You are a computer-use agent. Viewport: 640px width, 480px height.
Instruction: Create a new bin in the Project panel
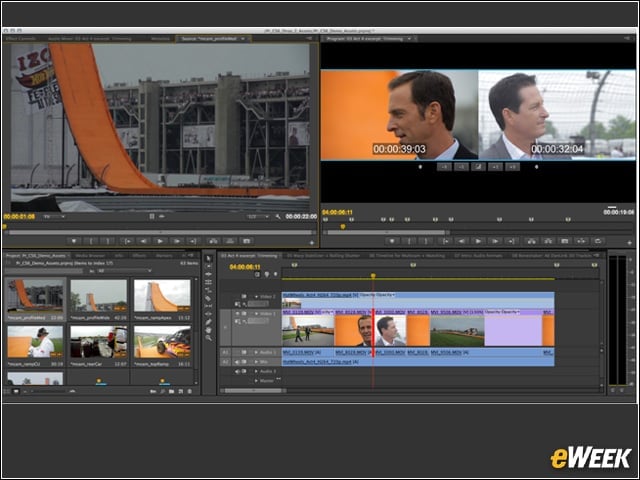172,391
